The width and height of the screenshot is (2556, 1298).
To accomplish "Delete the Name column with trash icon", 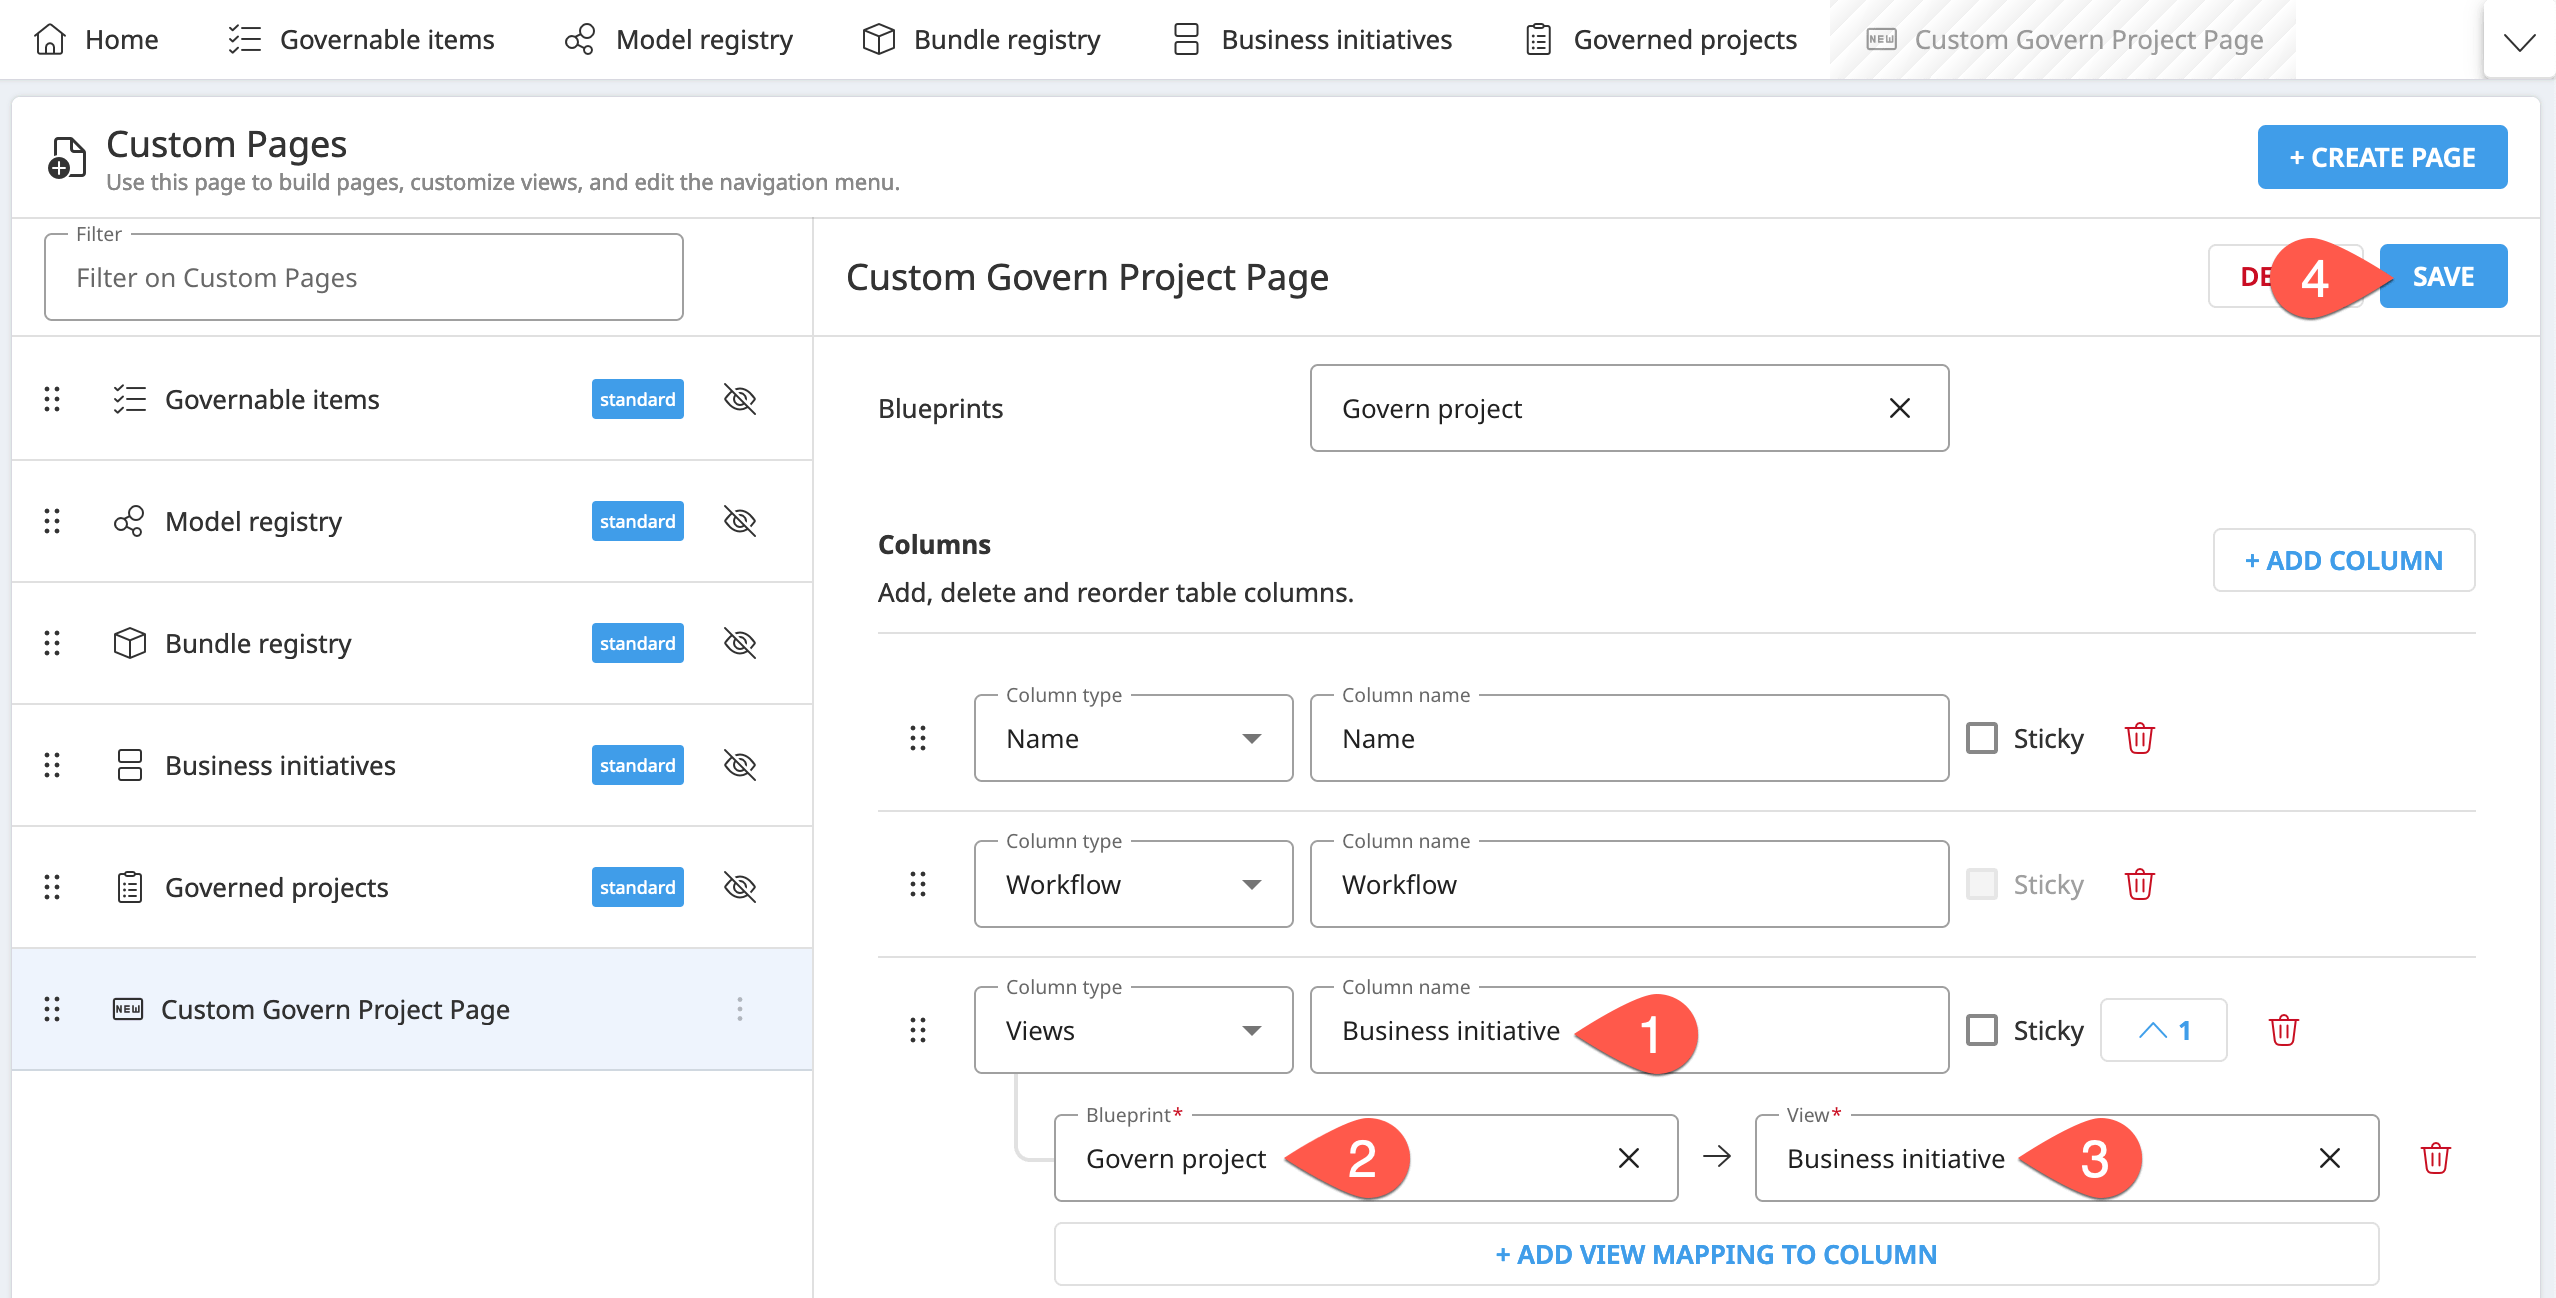I will coord(2139,738).
